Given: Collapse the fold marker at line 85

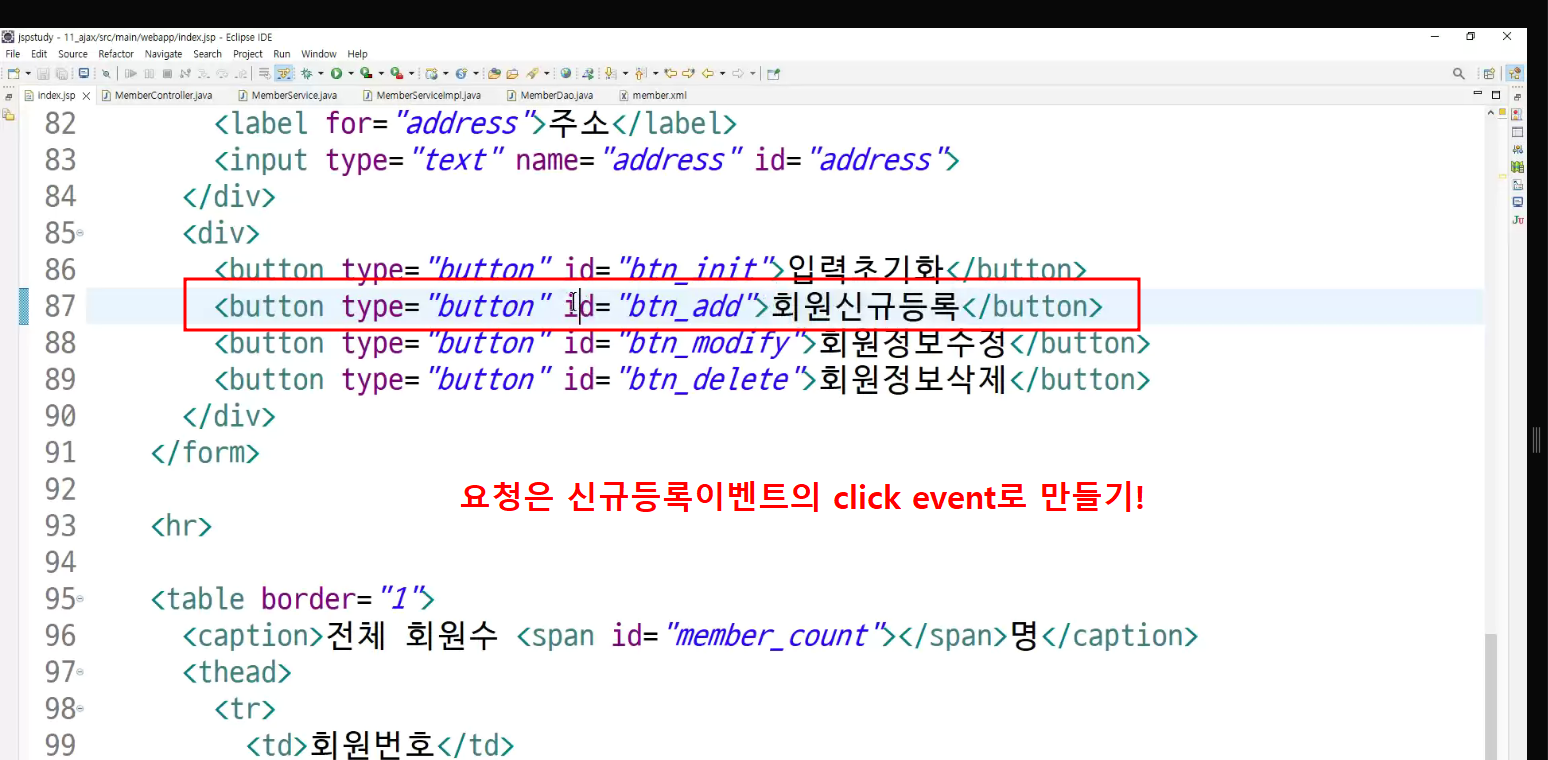Looking at the screenshot, I should point(80,234).
